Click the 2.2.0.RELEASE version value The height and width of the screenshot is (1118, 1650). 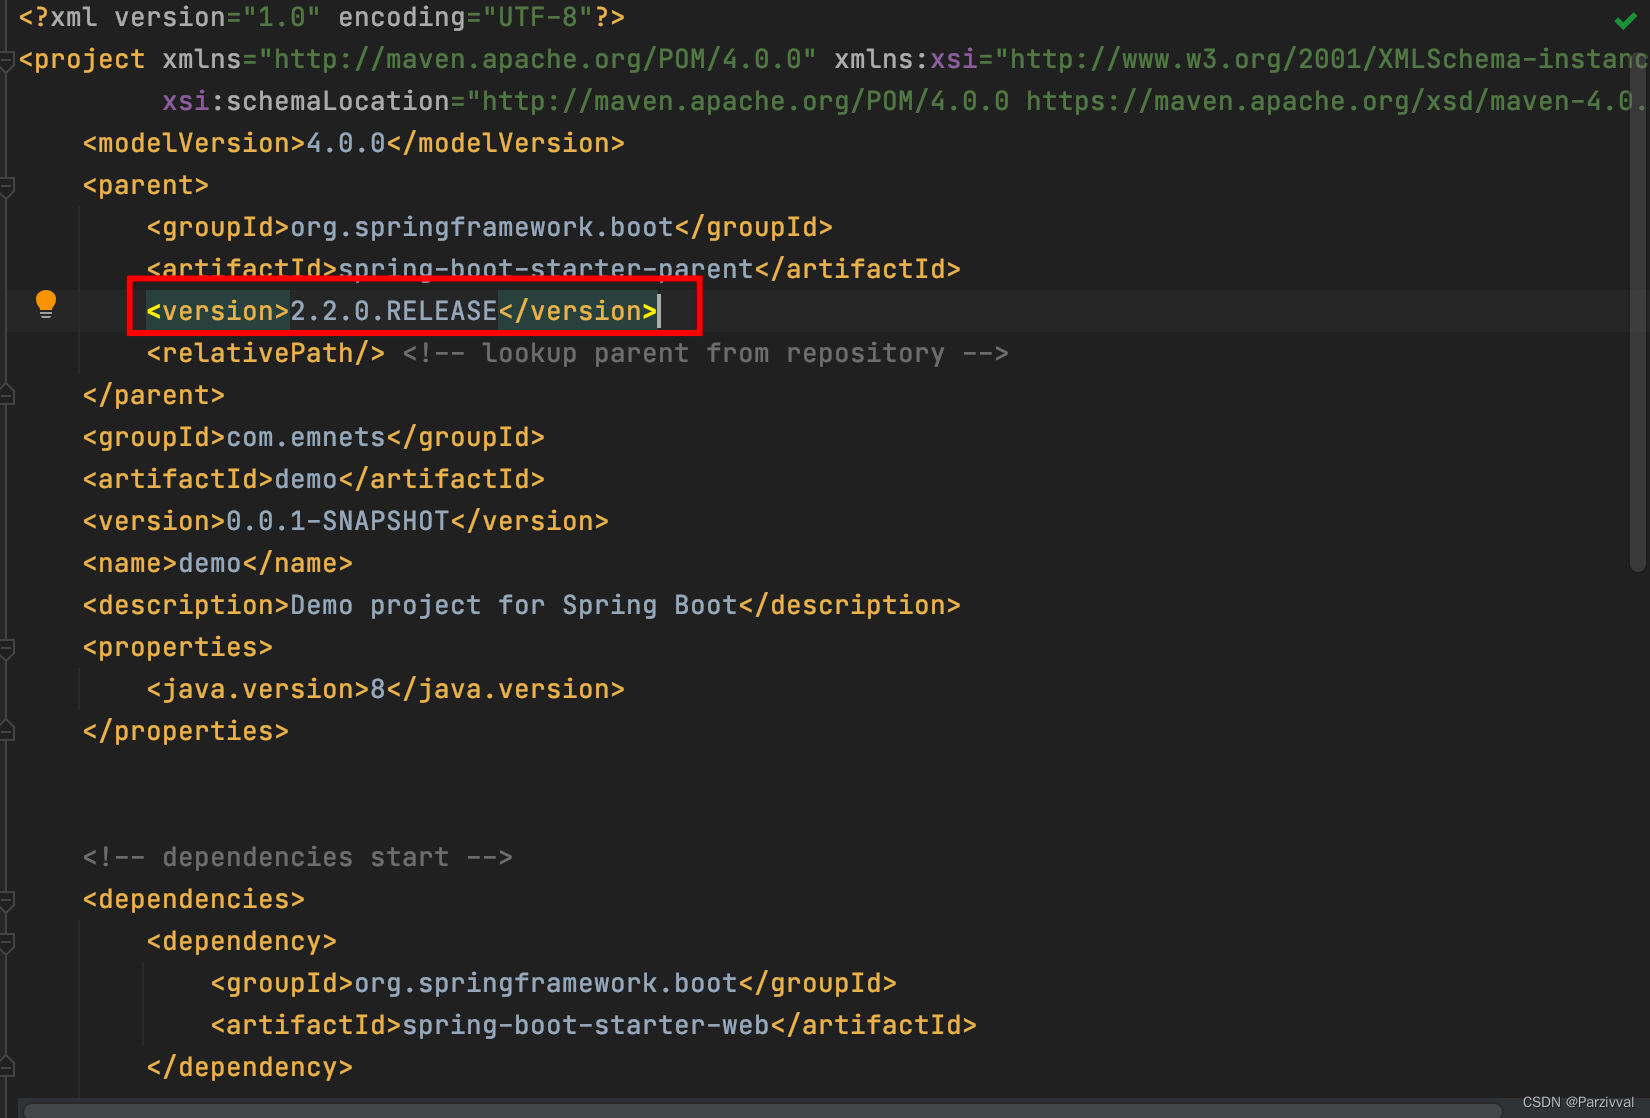(x=394, y=311)
